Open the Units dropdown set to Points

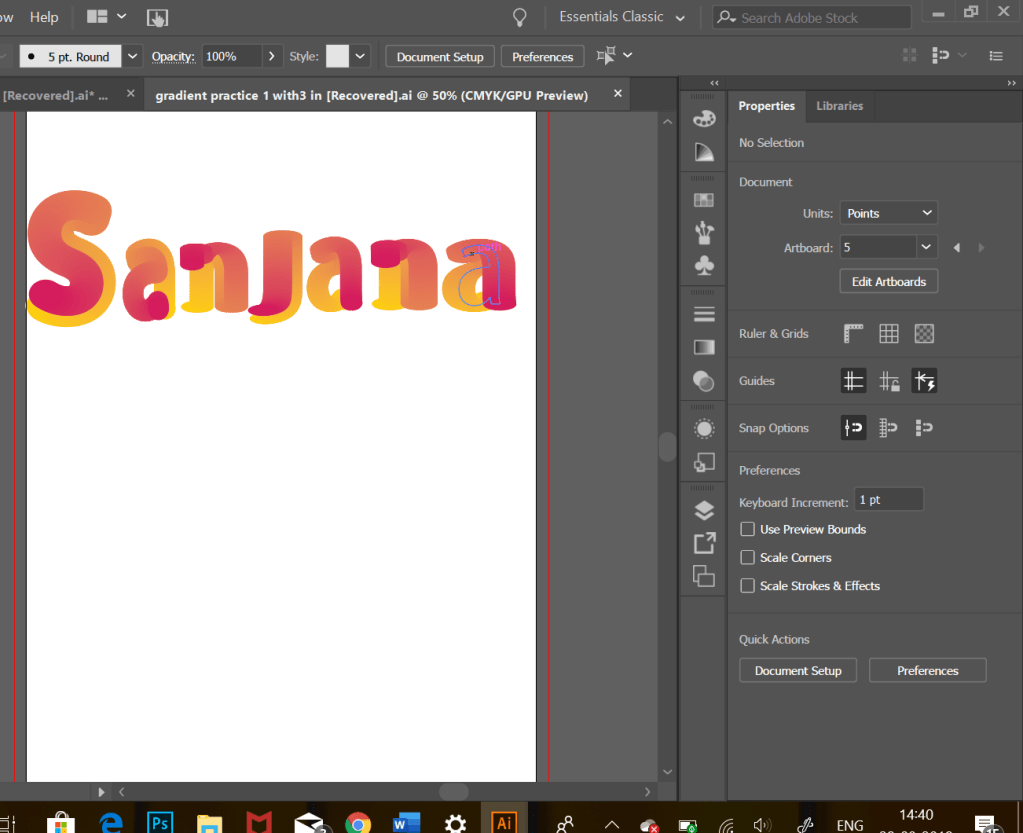point(888,213)
